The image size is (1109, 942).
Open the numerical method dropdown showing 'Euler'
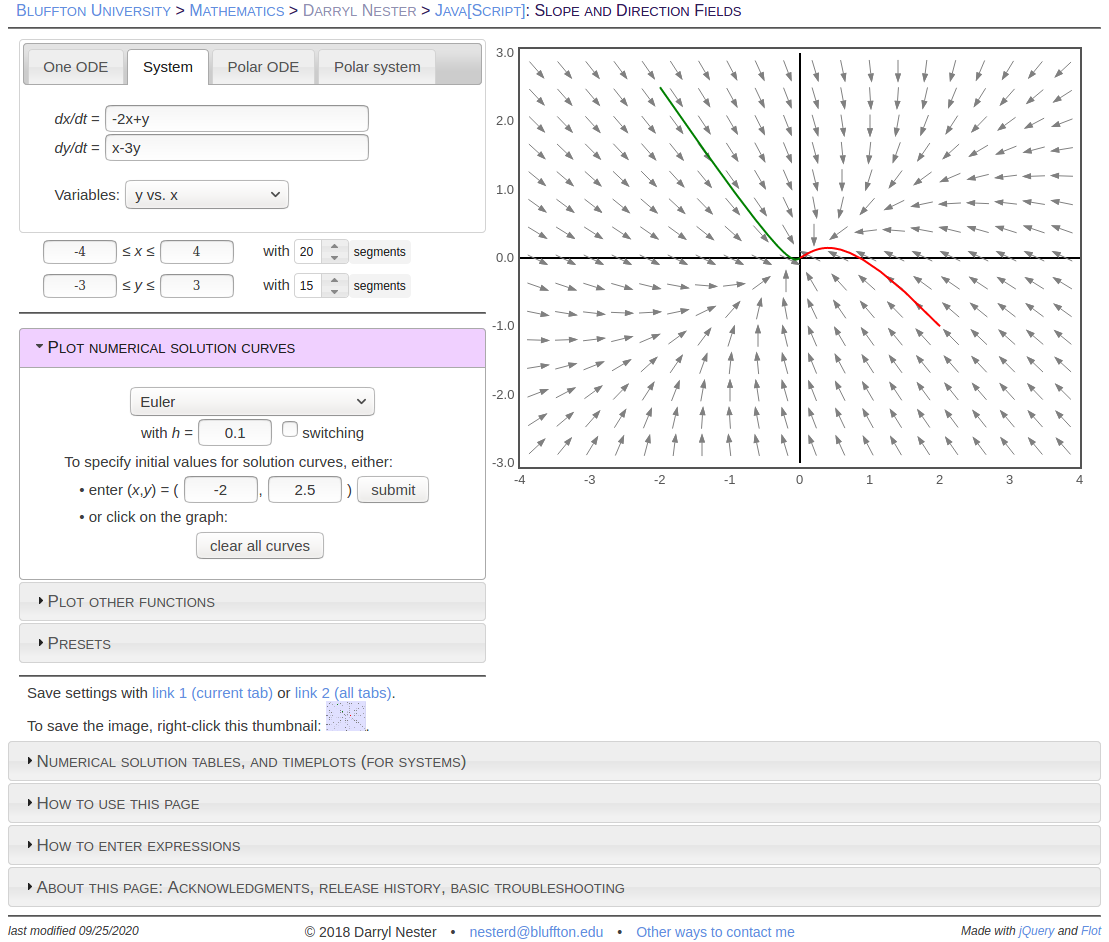[x=251, y=401]
